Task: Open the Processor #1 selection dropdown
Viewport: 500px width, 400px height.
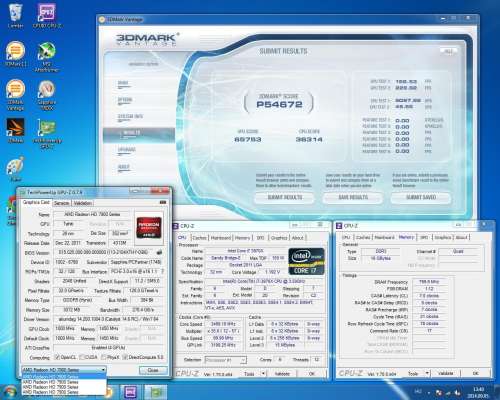Action: click(x=225, y=360)
